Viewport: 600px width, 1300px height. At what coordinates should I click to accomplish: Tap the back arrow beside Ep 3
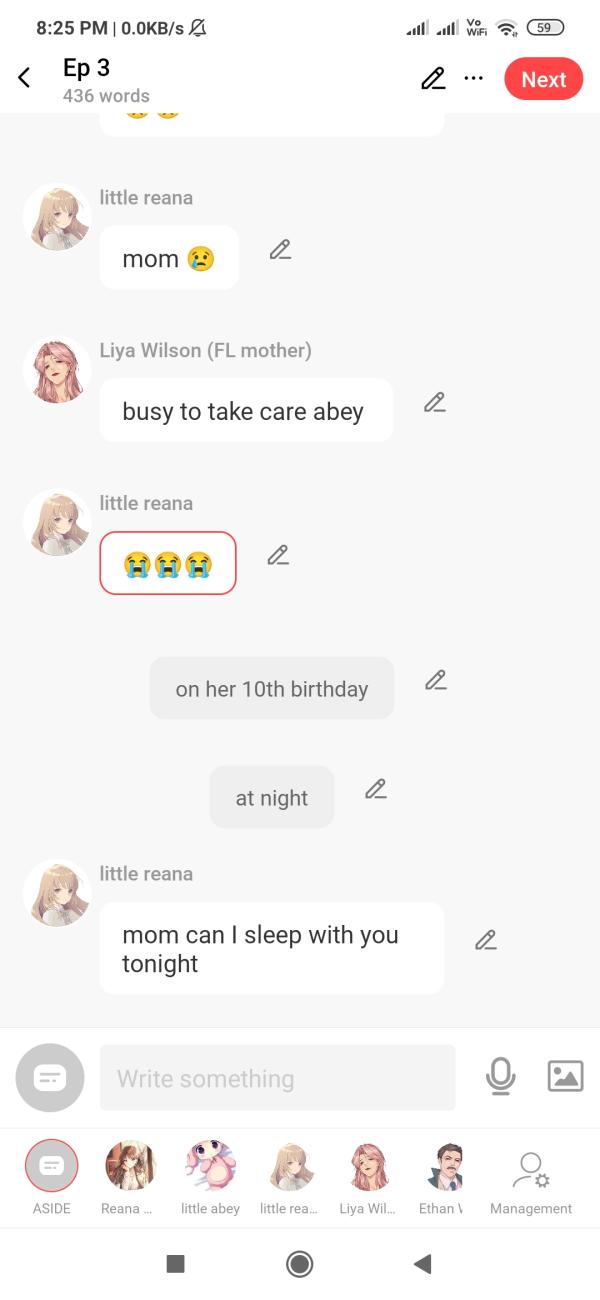(25, 78)
